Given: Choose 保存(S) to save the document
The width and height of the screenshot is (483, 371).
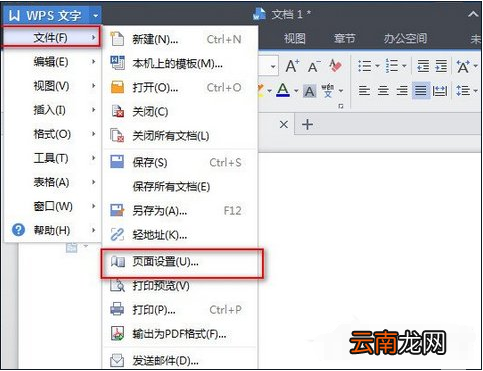Looking at the screenshot, I should click(180, 162).
